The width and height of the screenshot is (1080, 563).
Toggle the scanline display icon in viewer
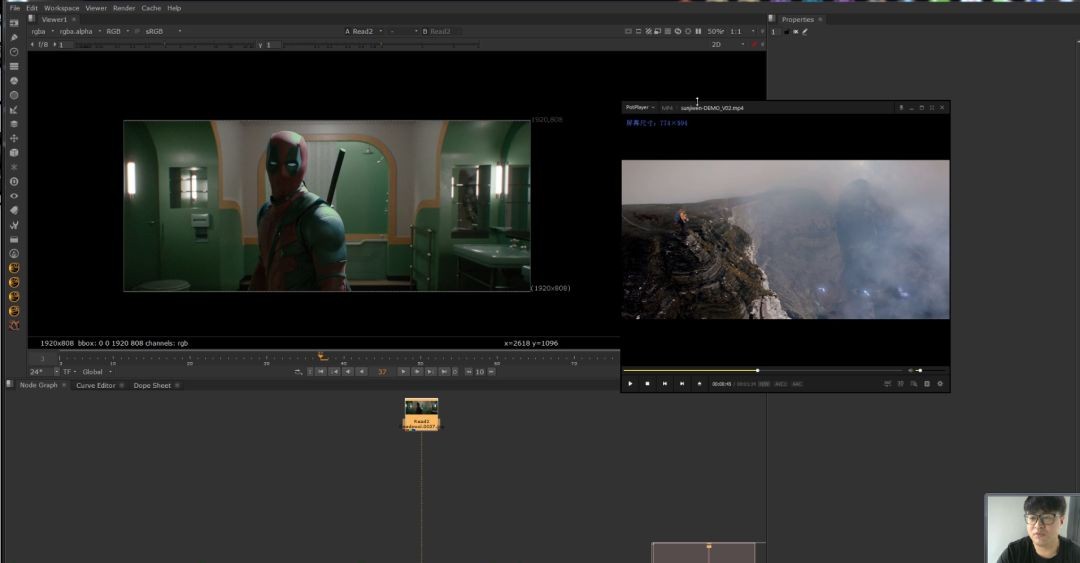[667, 31]
